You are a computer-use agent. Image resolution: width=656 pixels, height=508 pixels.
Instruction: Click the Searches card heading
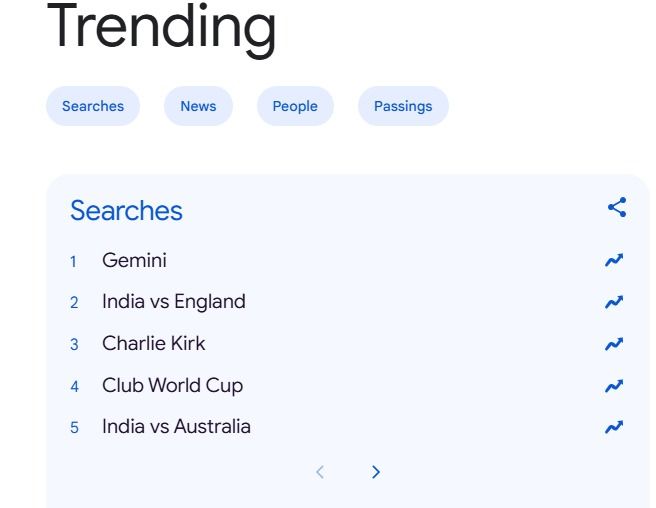(x=126, y=211)
